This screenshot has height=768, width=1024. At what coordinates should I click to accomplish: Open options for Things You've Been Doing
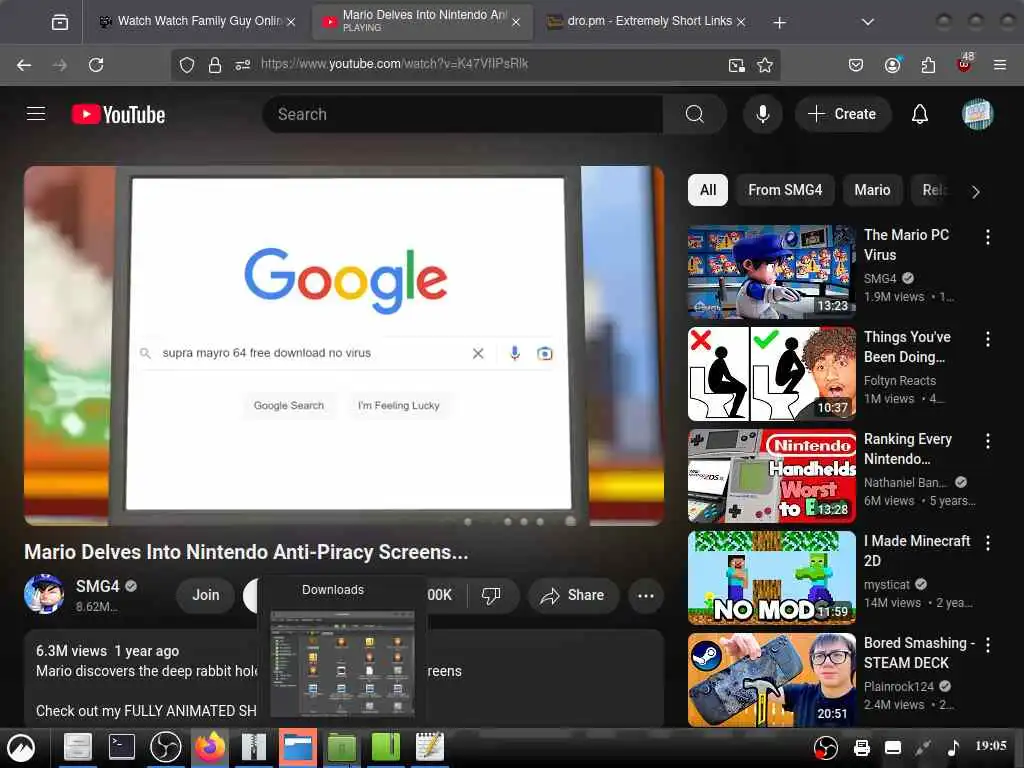point(988,338)
